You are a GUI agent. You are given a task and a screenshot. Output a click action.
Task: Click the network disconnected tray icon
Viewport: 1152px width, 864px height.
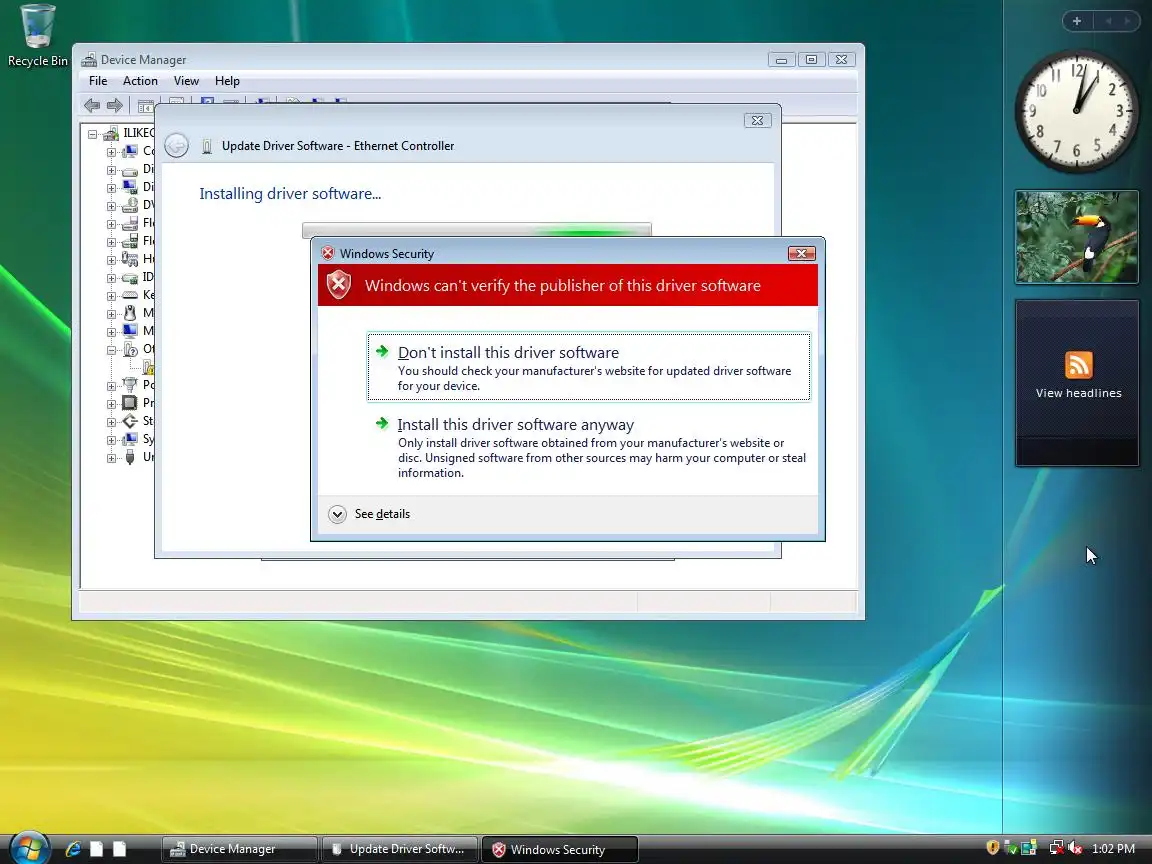tap(1056, 848)
